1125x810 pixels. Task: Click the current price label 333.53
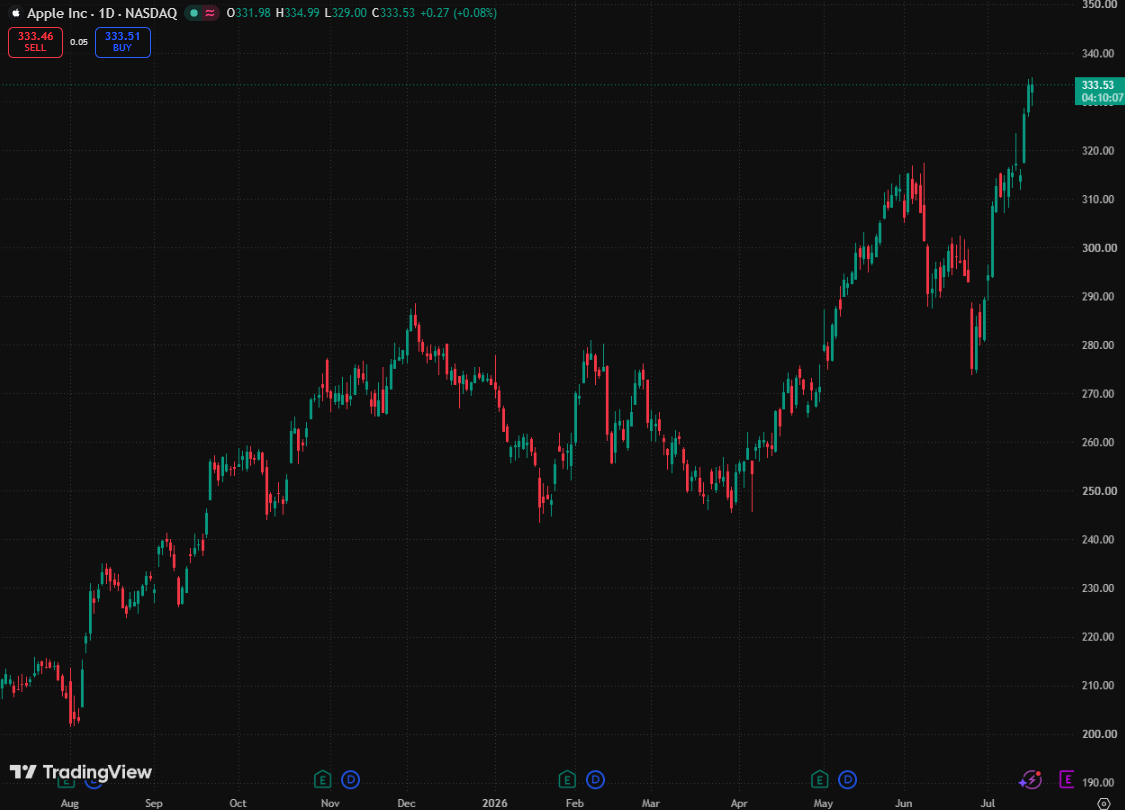1098,85
